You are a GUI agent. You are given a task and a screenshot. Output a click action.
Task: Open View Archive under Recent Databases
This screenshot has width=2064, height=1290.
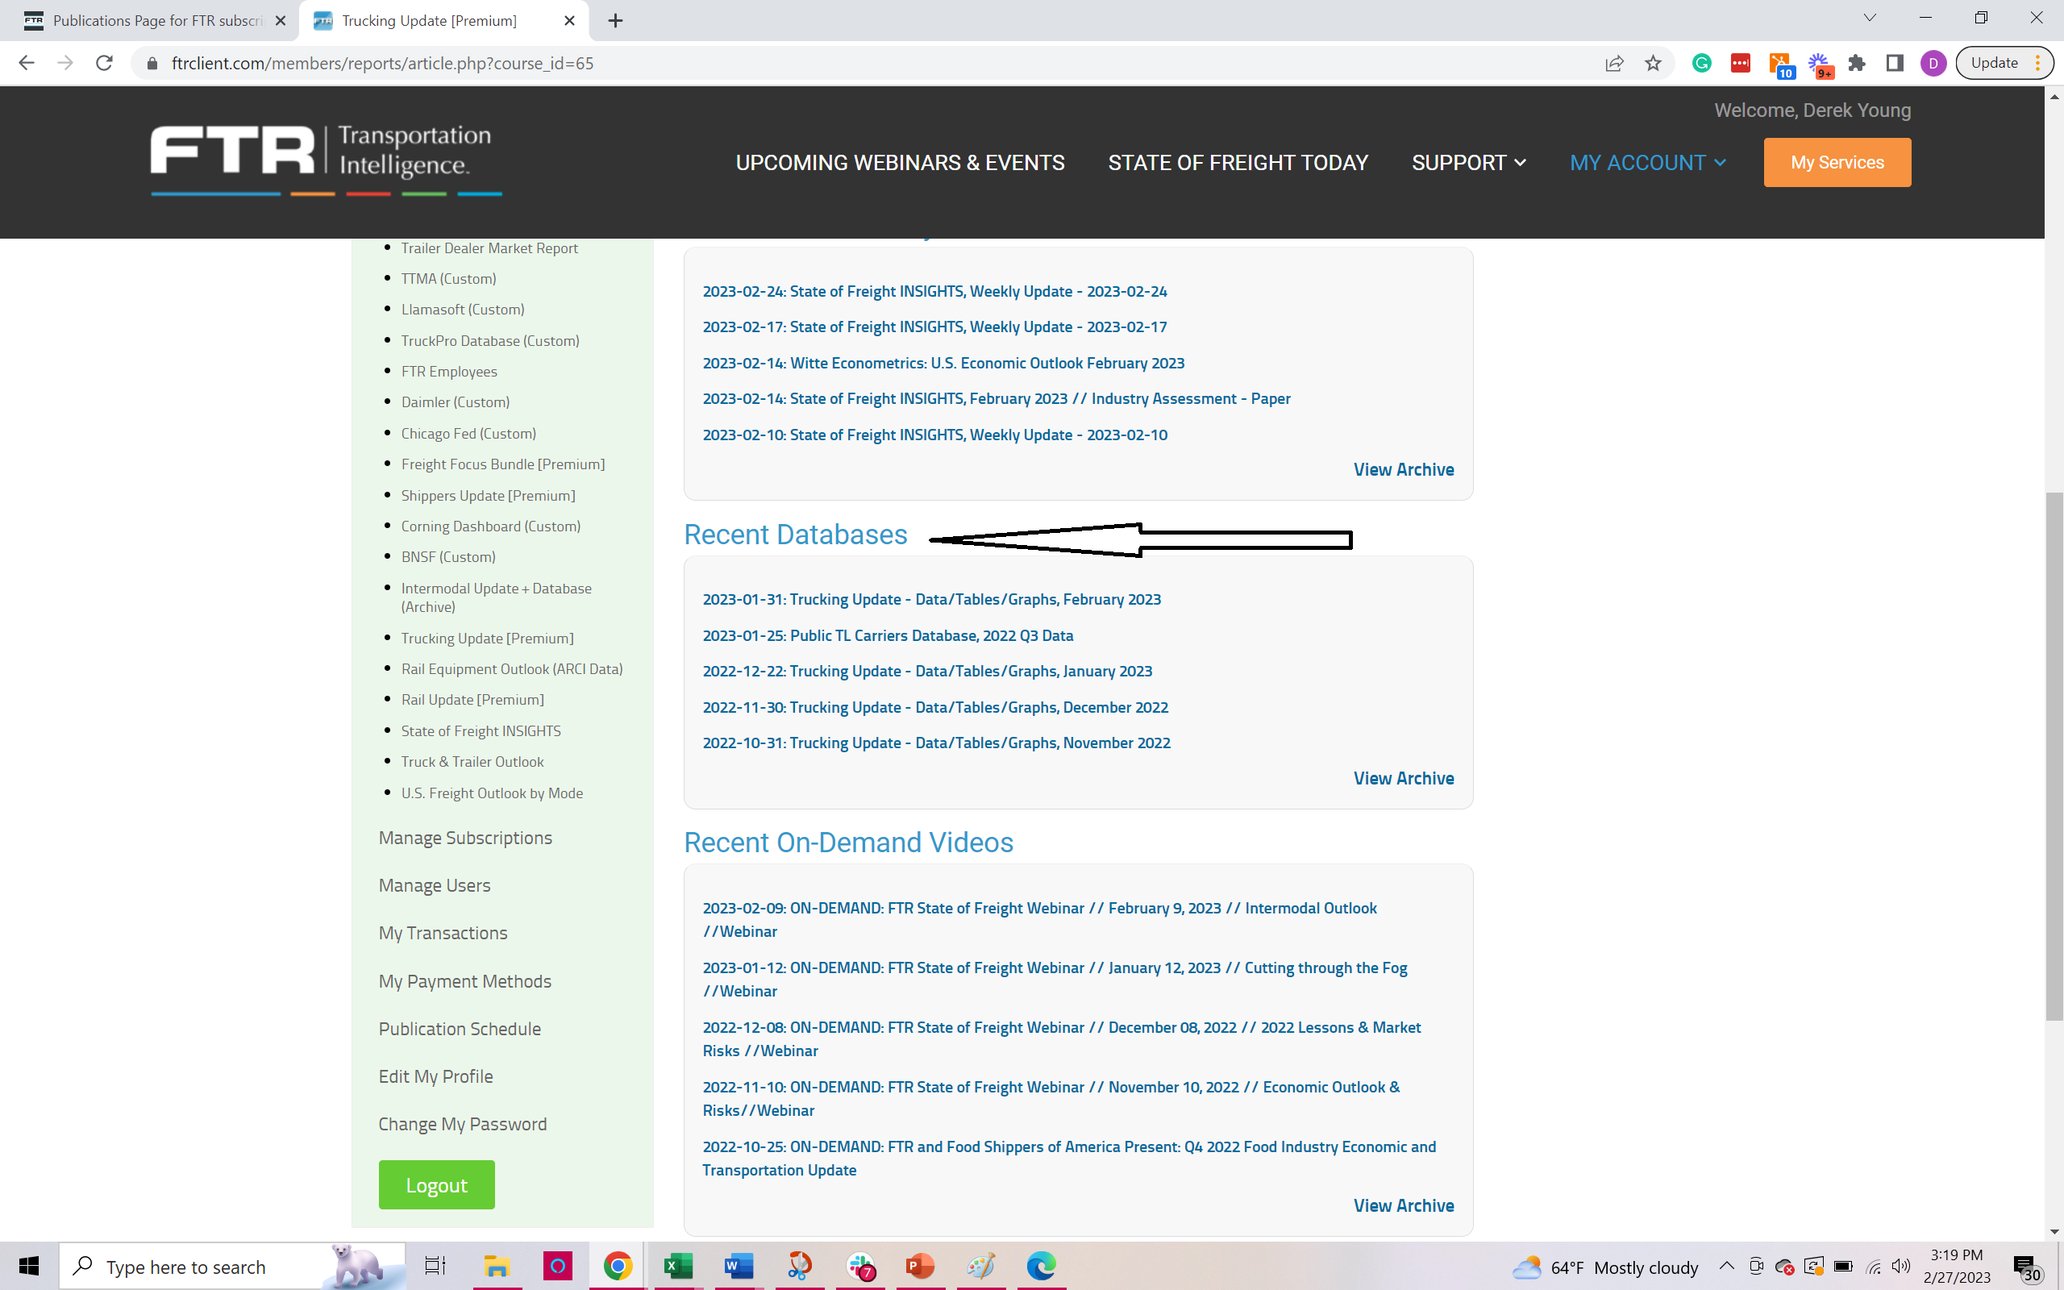point(1404,778)
